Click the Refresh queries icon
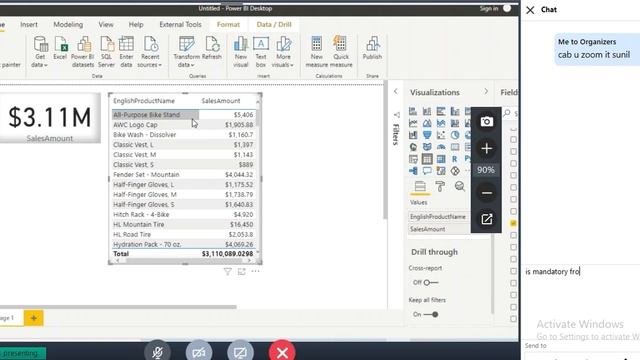The width and height of the screenshot is (640, 360). coord(211,48)
